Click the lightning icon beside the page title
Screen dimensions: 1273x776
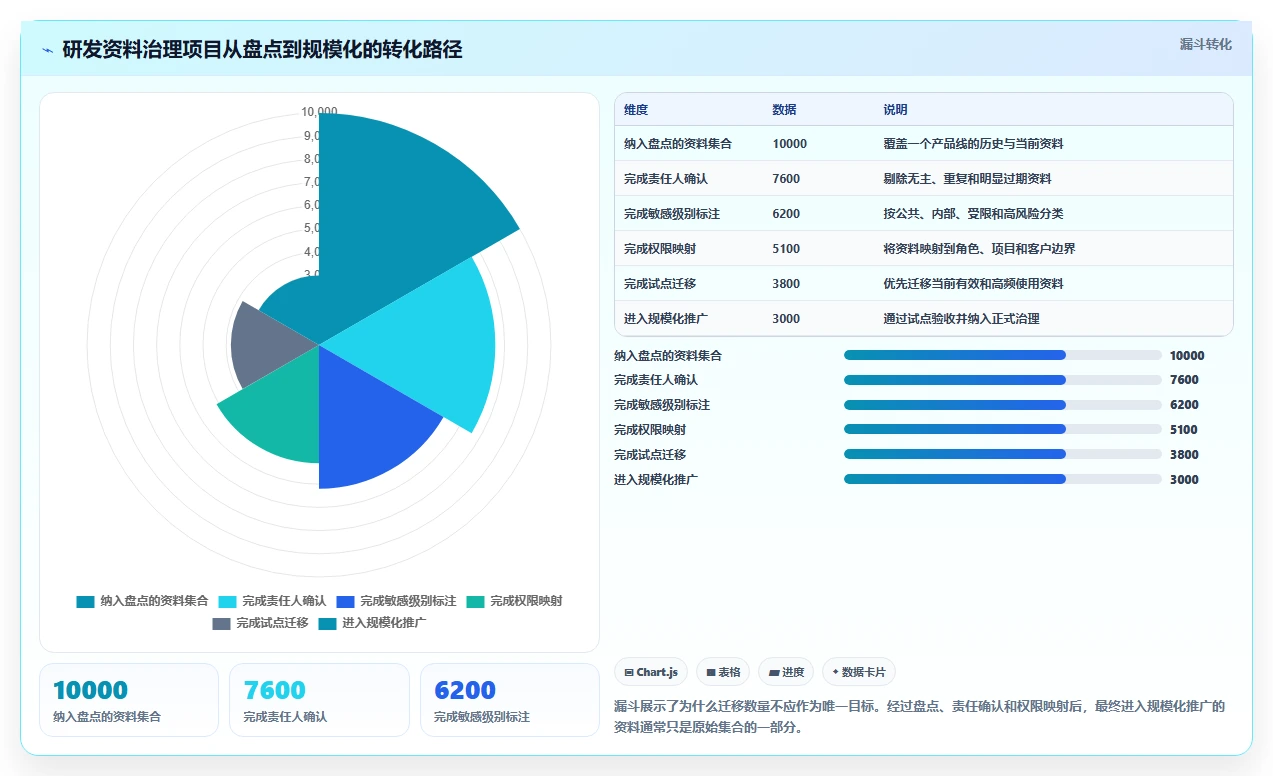[47, 50]
